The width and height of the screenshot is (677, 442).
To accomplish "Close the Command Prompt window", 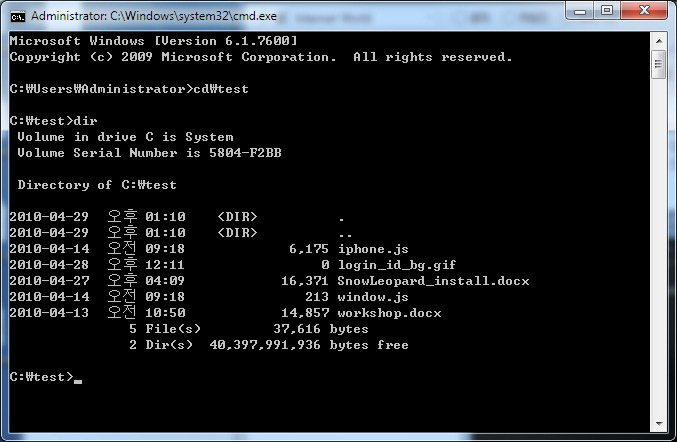I will [644, 10].
